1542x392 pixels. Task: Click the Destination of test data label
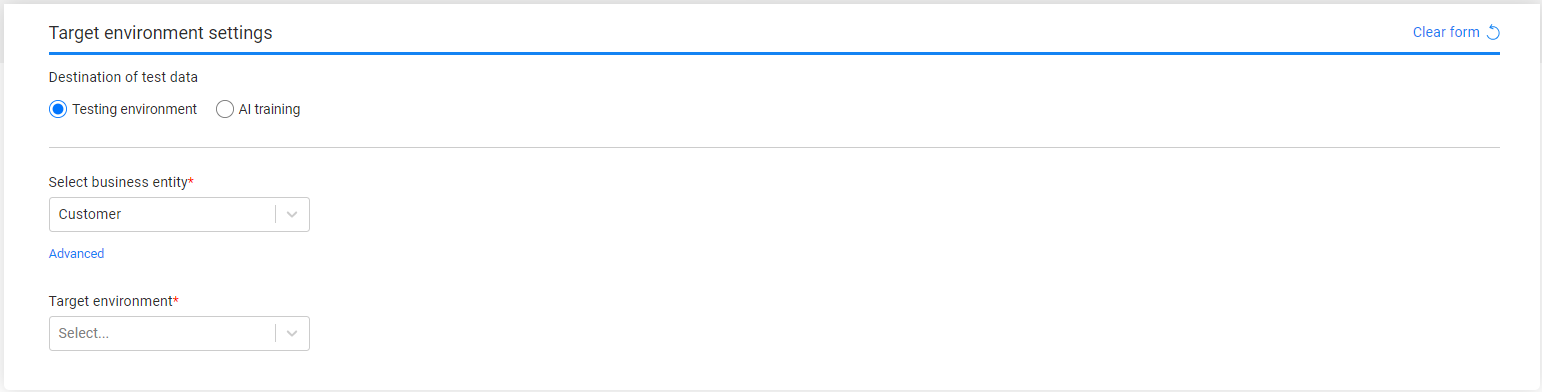pyautogui.click(x=123, y=77)
